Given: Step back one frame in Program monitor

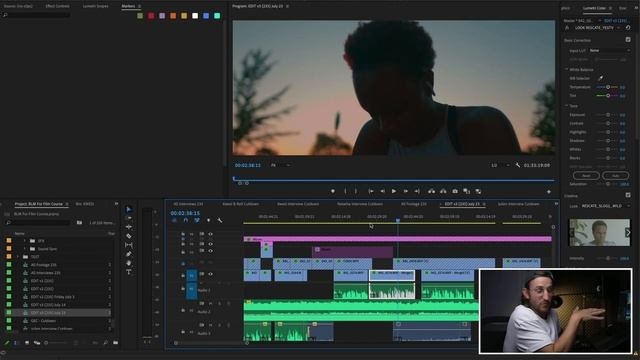Looking at the screenshot, I should point(382,191).
